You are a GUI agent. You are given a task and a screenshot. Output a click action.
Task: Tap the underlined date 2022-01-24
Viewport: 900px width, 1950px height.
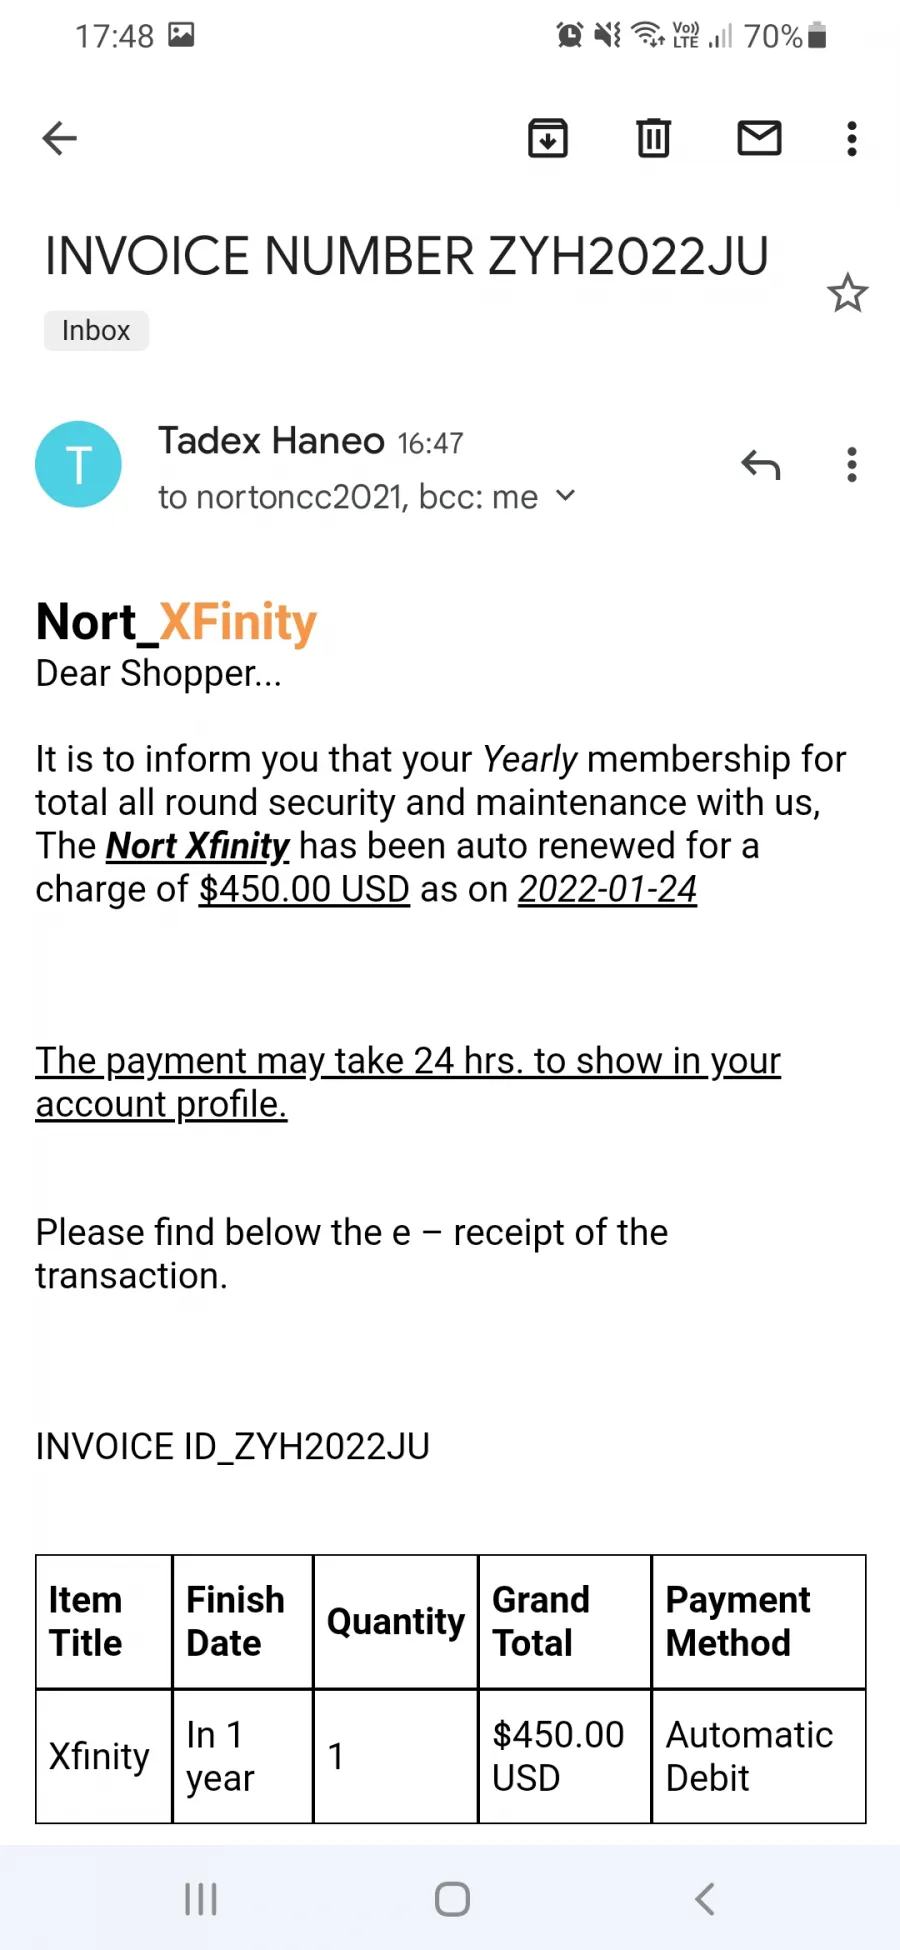(x=607, y=889)
